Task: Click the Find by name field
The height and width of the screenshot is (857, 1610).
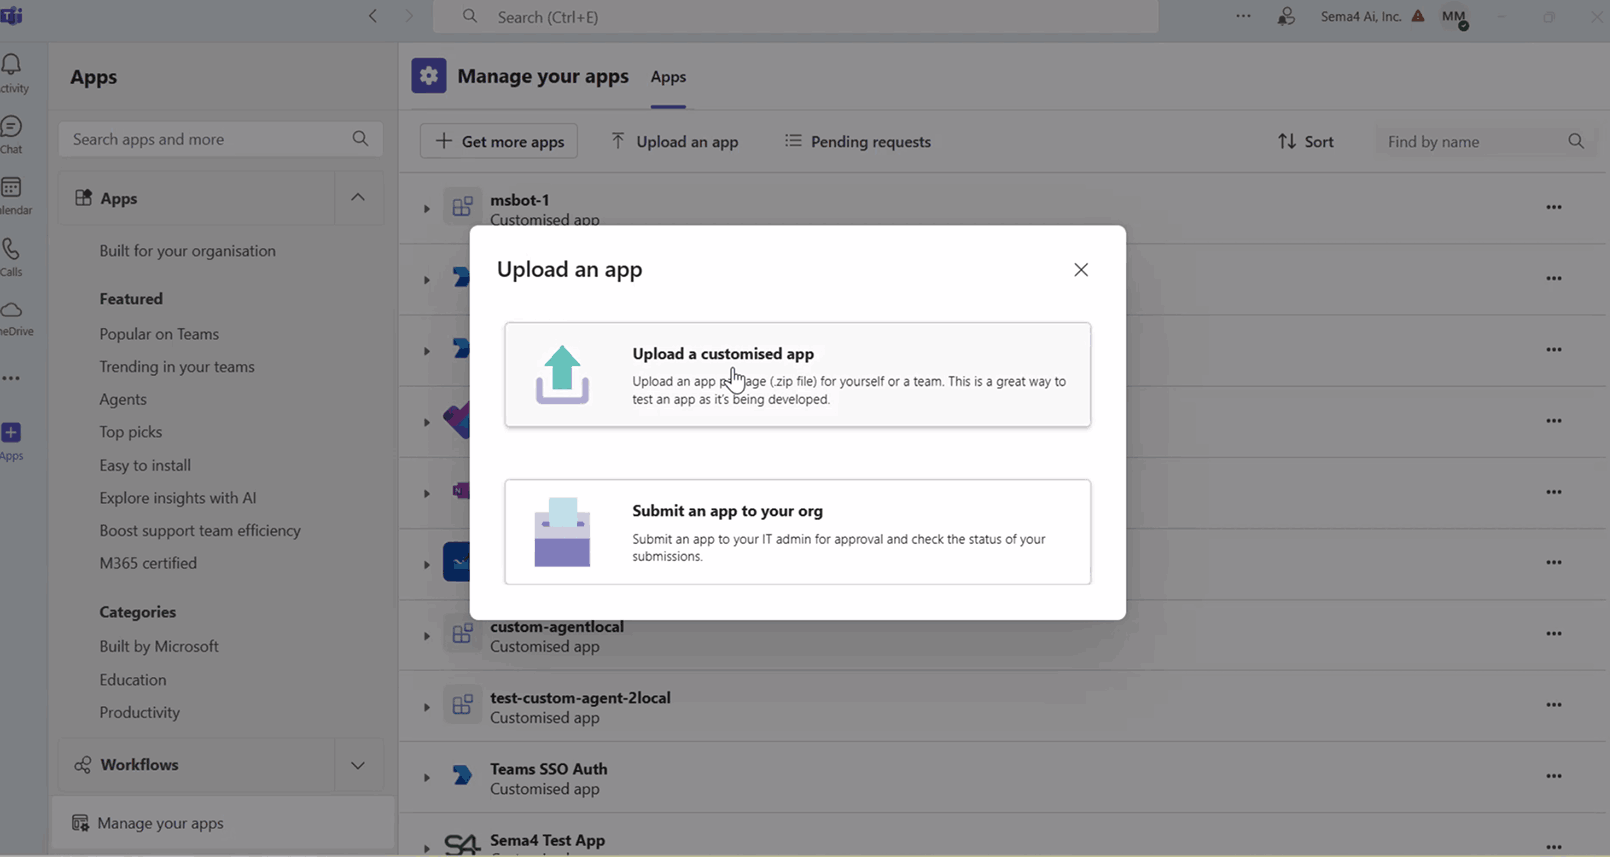Action: 1472,142
